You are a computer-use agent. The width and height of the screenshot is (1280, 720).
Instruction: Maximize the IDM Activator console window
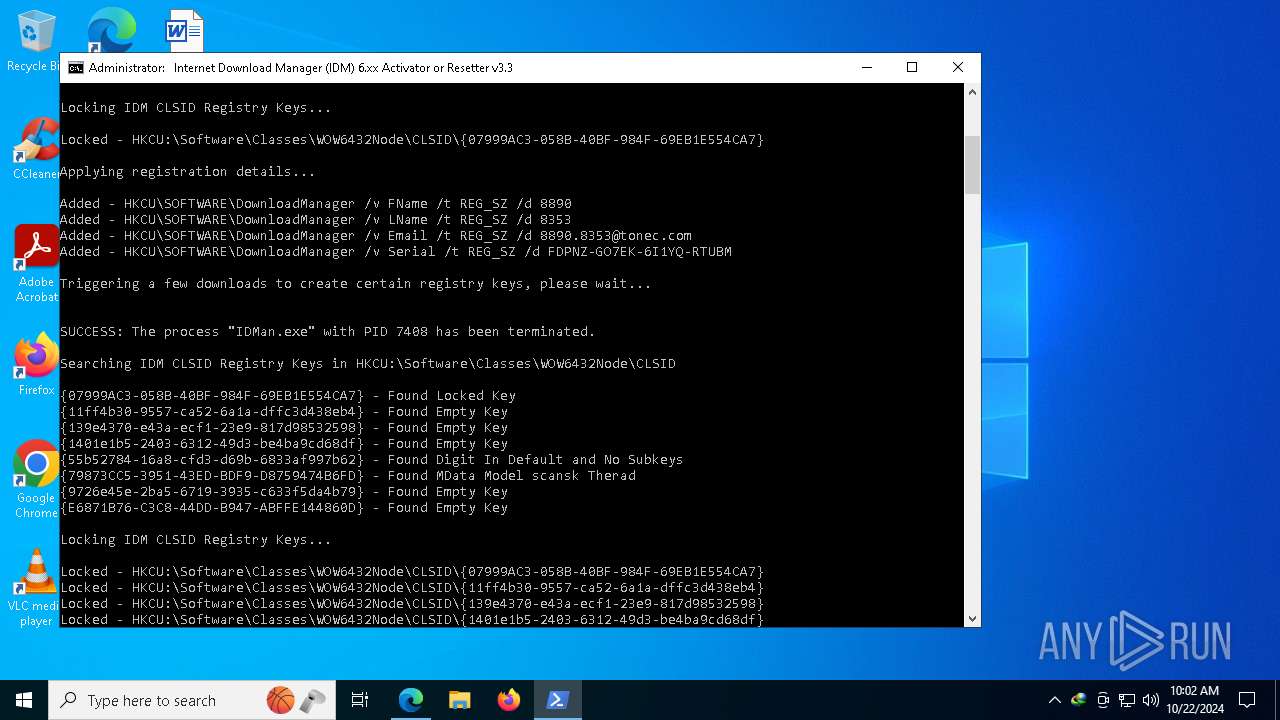coord(912,68)
